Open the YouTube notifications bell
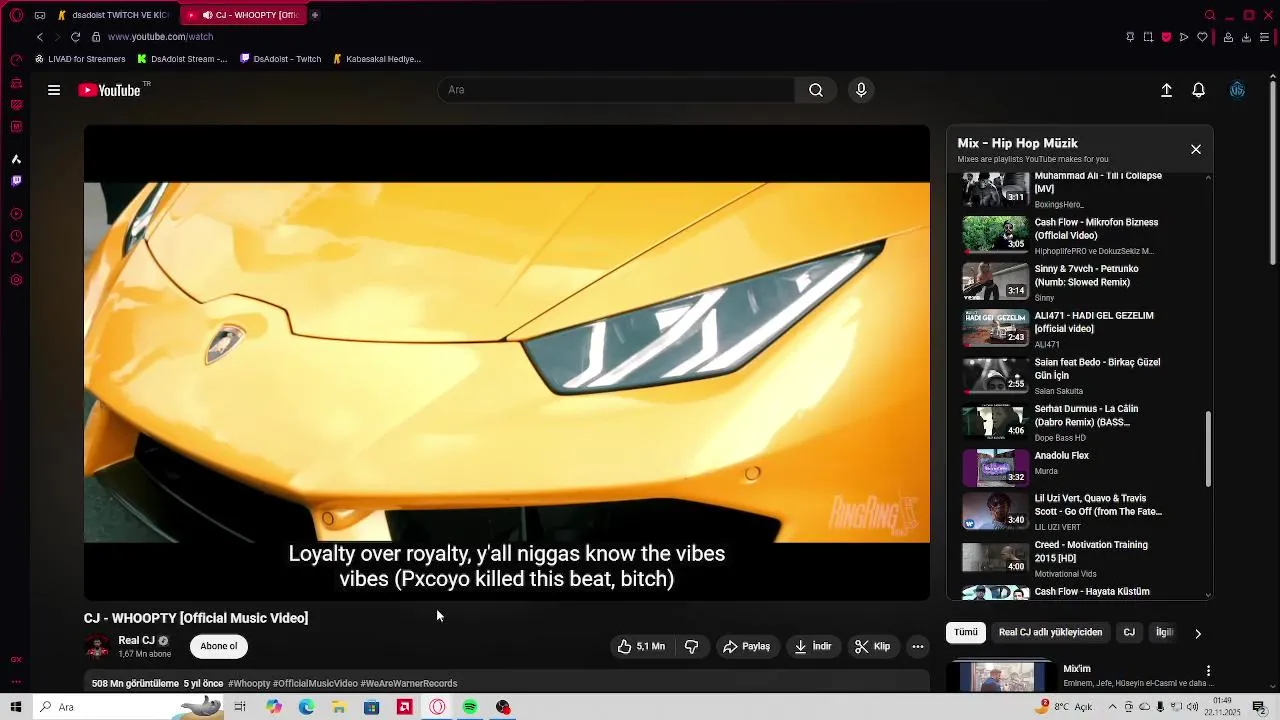Image resolution: width=1280 pixels, height=720 pixels. click(1198, 90)
